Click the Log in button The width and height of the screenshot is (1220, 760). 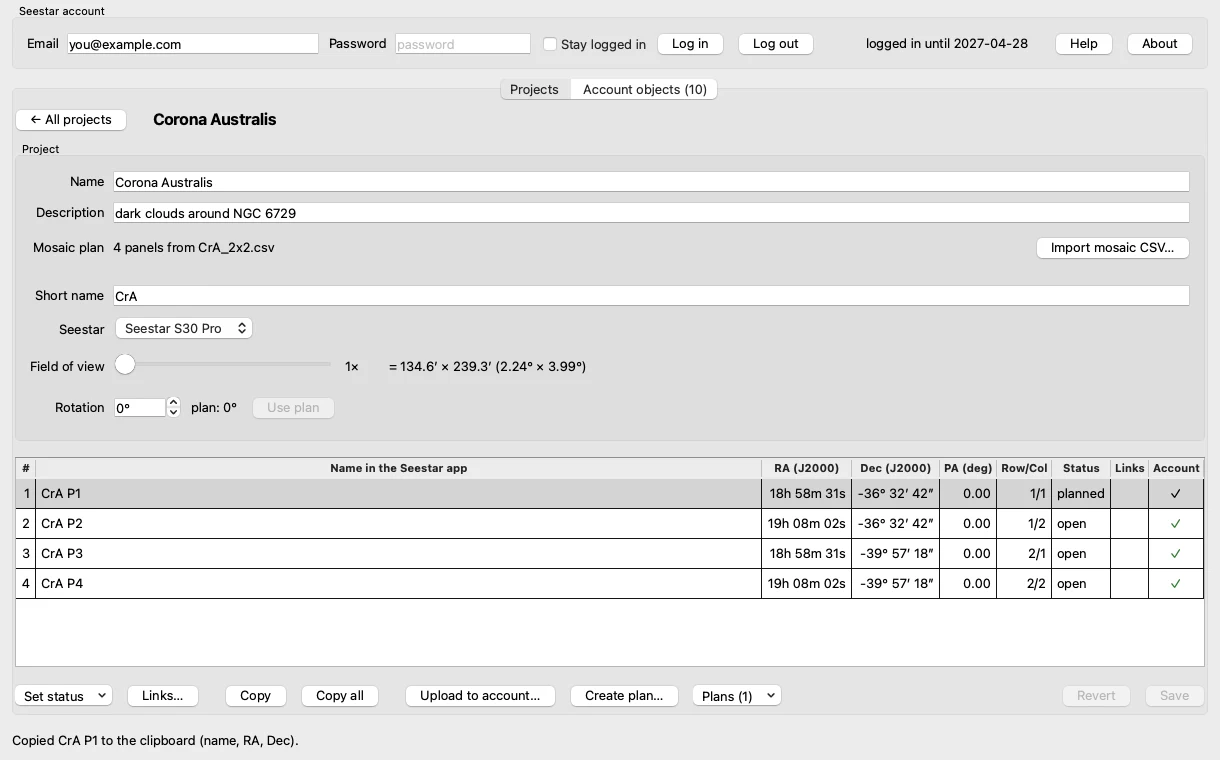pos(690,44)
